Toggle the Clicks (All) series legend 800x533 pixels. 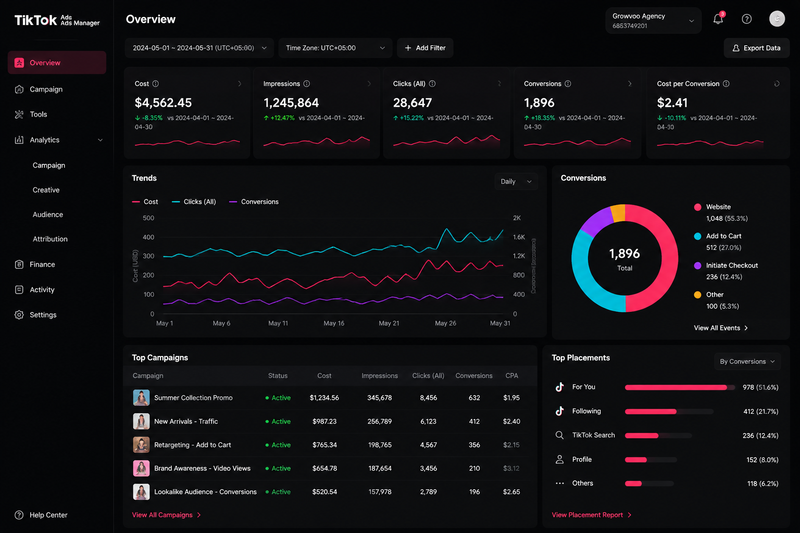[194, 202]
